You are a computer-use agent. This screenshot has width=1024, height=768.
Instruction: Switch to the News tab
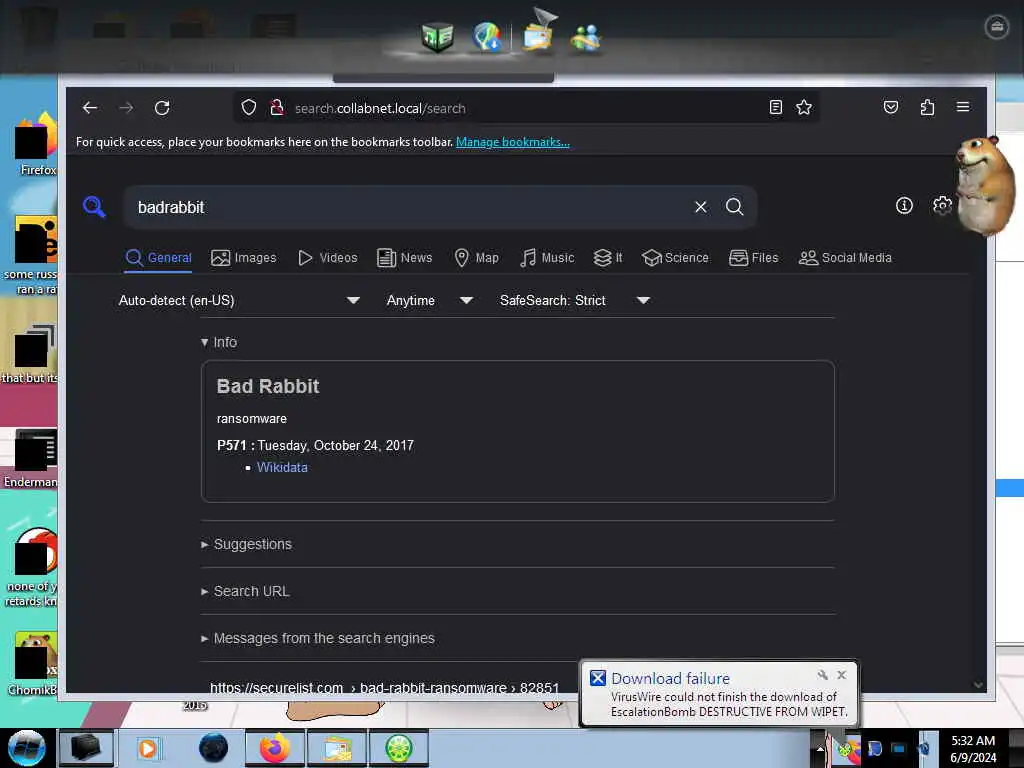point(405,258)
